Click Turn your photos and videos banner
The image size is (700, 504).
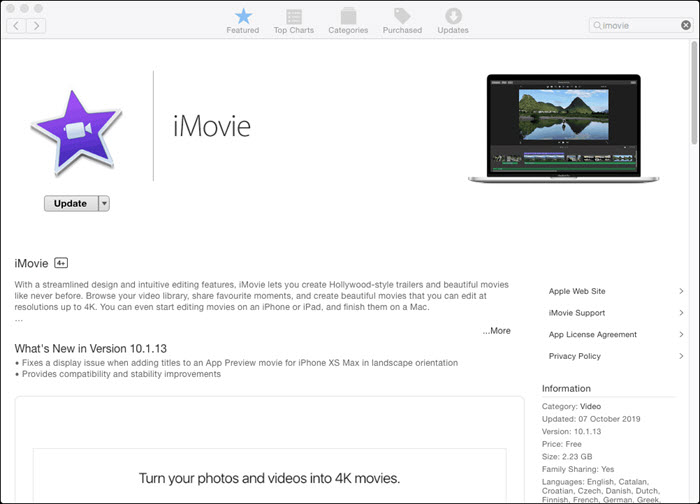269,479
